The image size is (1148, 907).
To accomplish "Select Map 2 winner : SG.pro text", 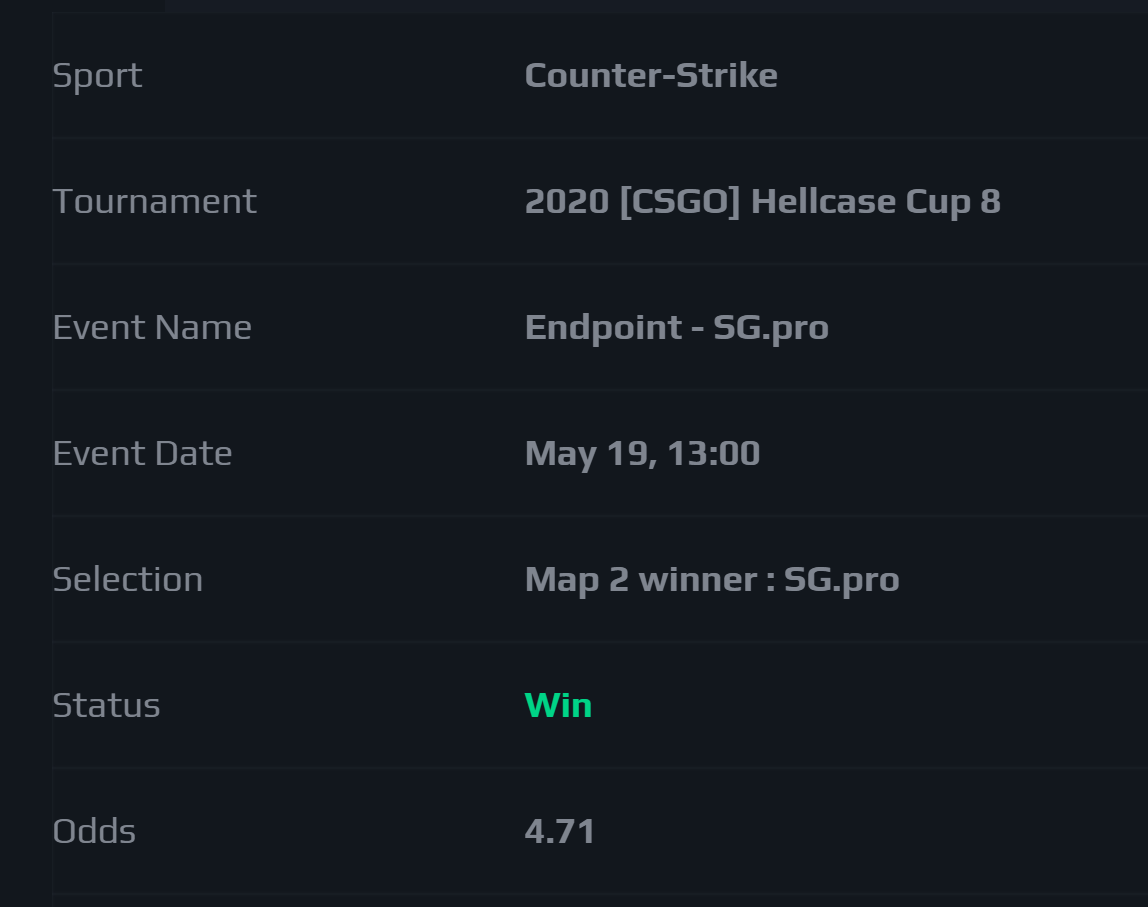I will pos(712,580).
